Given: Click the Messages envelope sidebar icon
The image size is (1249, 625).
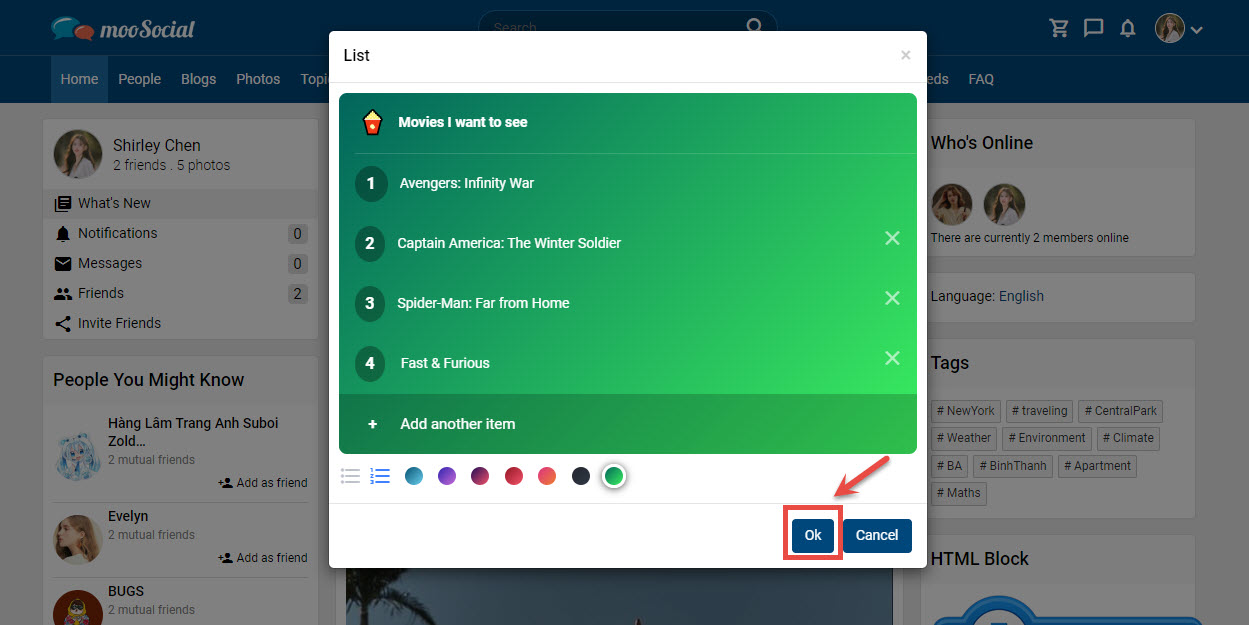Looking at the screenshot, I should [x=63, y=264].
